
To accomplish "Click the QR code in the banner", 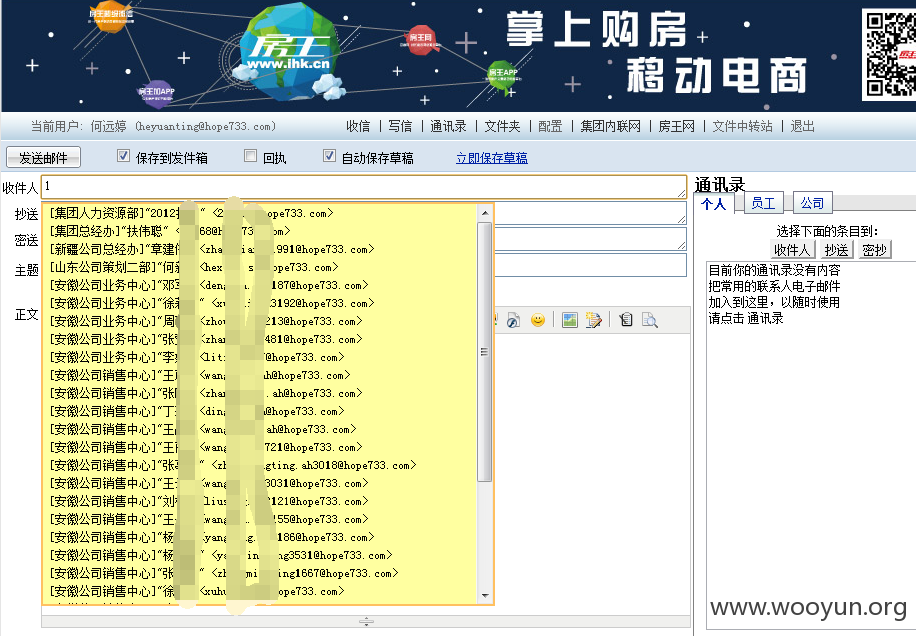I will pyautogui.click(x=889, y=54).
